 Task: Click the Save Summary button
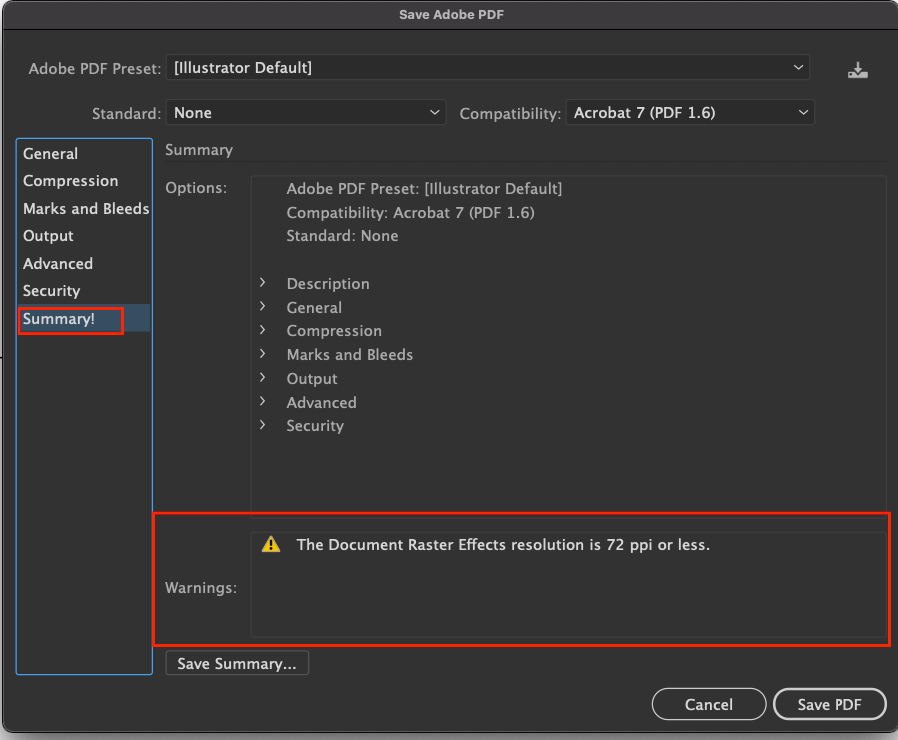point(236,662)
